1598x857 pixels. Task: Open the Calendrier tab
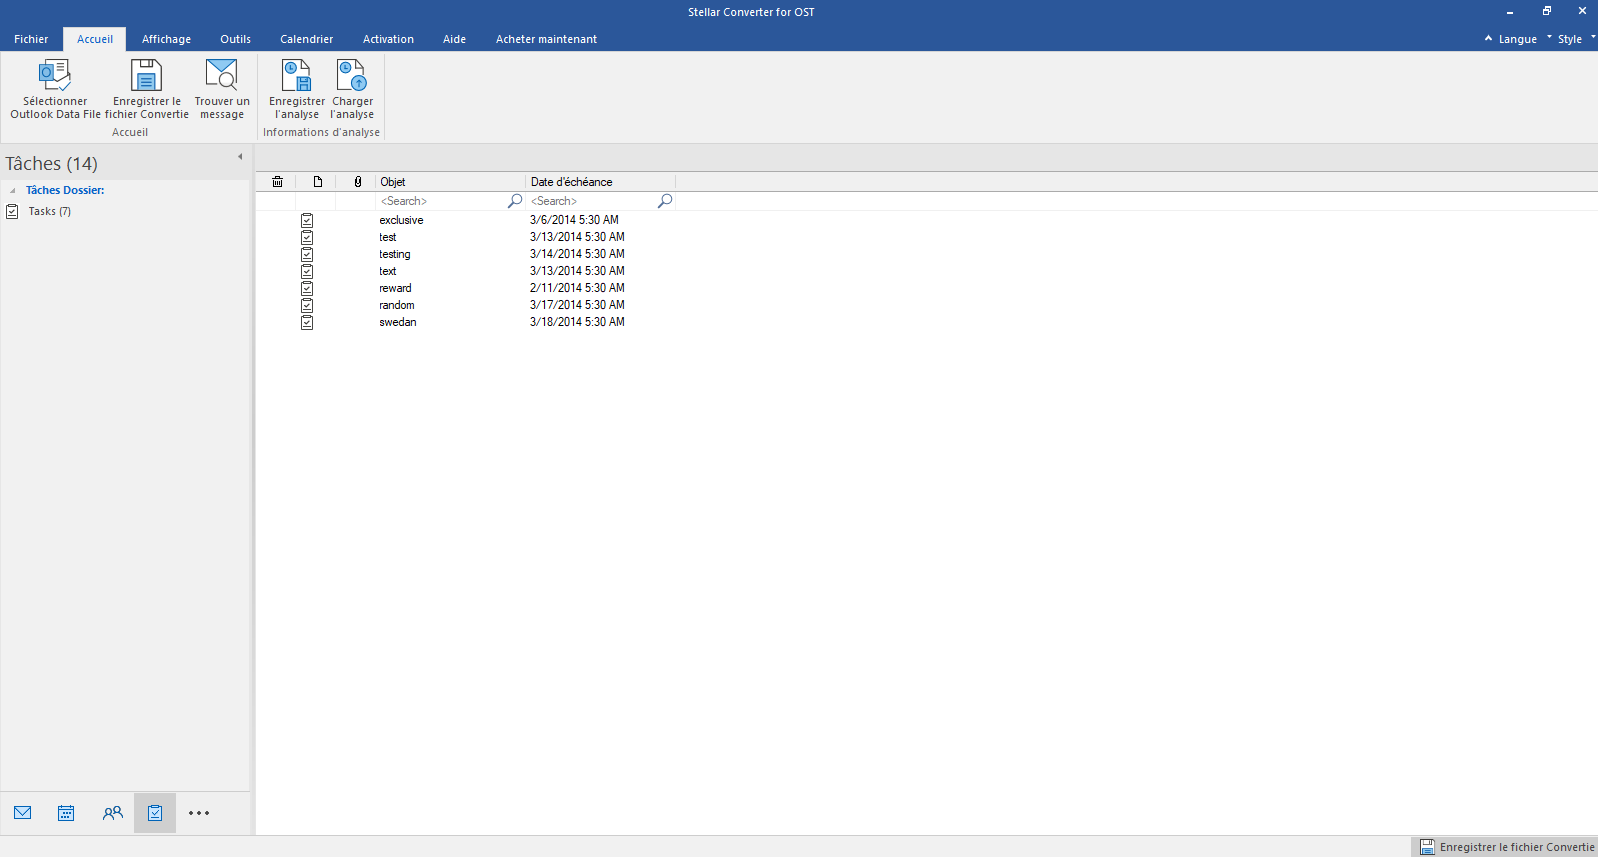(x=307, y=39)
